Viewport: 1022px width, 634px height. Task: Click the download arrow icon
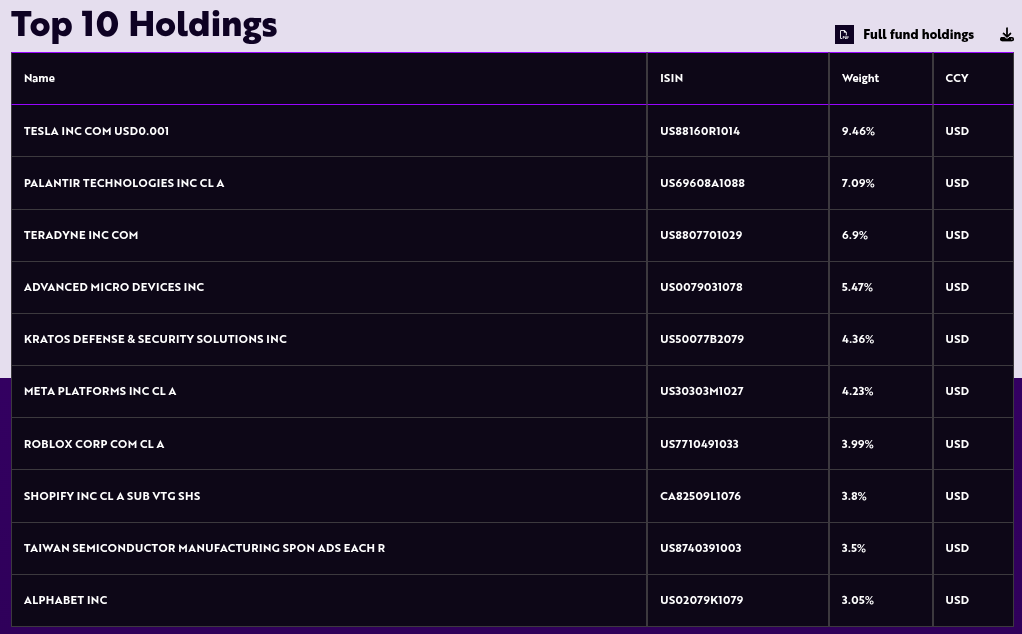tap(1006, 35)
